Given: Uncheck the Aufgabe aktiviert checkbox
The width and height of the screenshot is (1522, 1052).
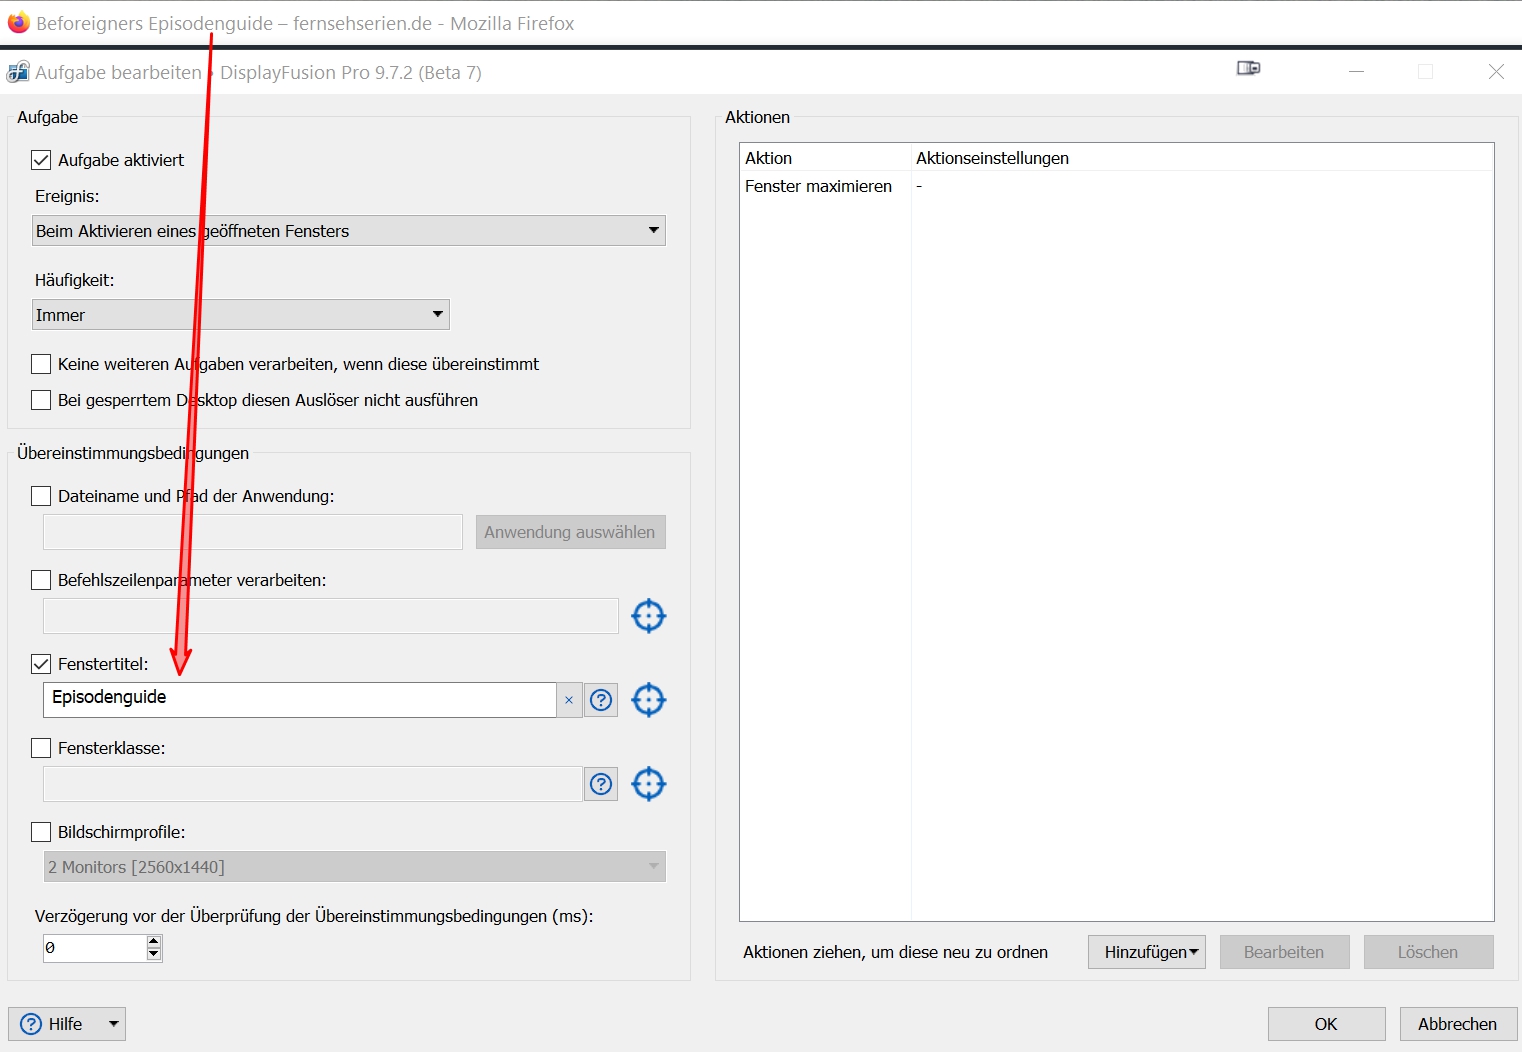Looking at the screenshot, I should pyautogui.click(x=41, y=160).
